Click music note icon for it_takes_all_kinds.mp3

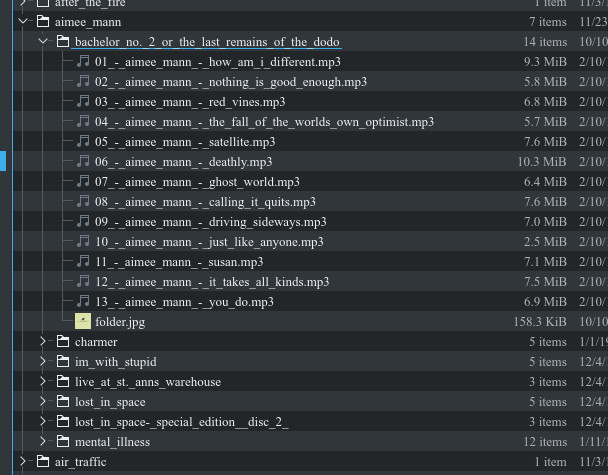tap(83, 282)
